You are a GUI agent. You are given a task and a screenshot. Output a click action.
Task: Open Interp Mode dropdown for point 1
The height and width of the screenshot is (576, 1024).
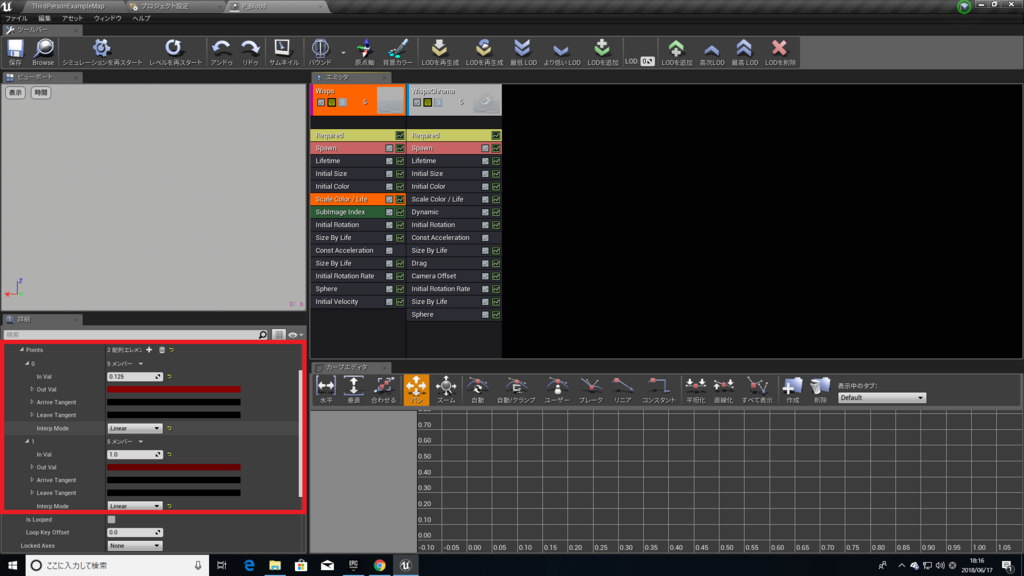pyautogui.click(x=135, y=506)
